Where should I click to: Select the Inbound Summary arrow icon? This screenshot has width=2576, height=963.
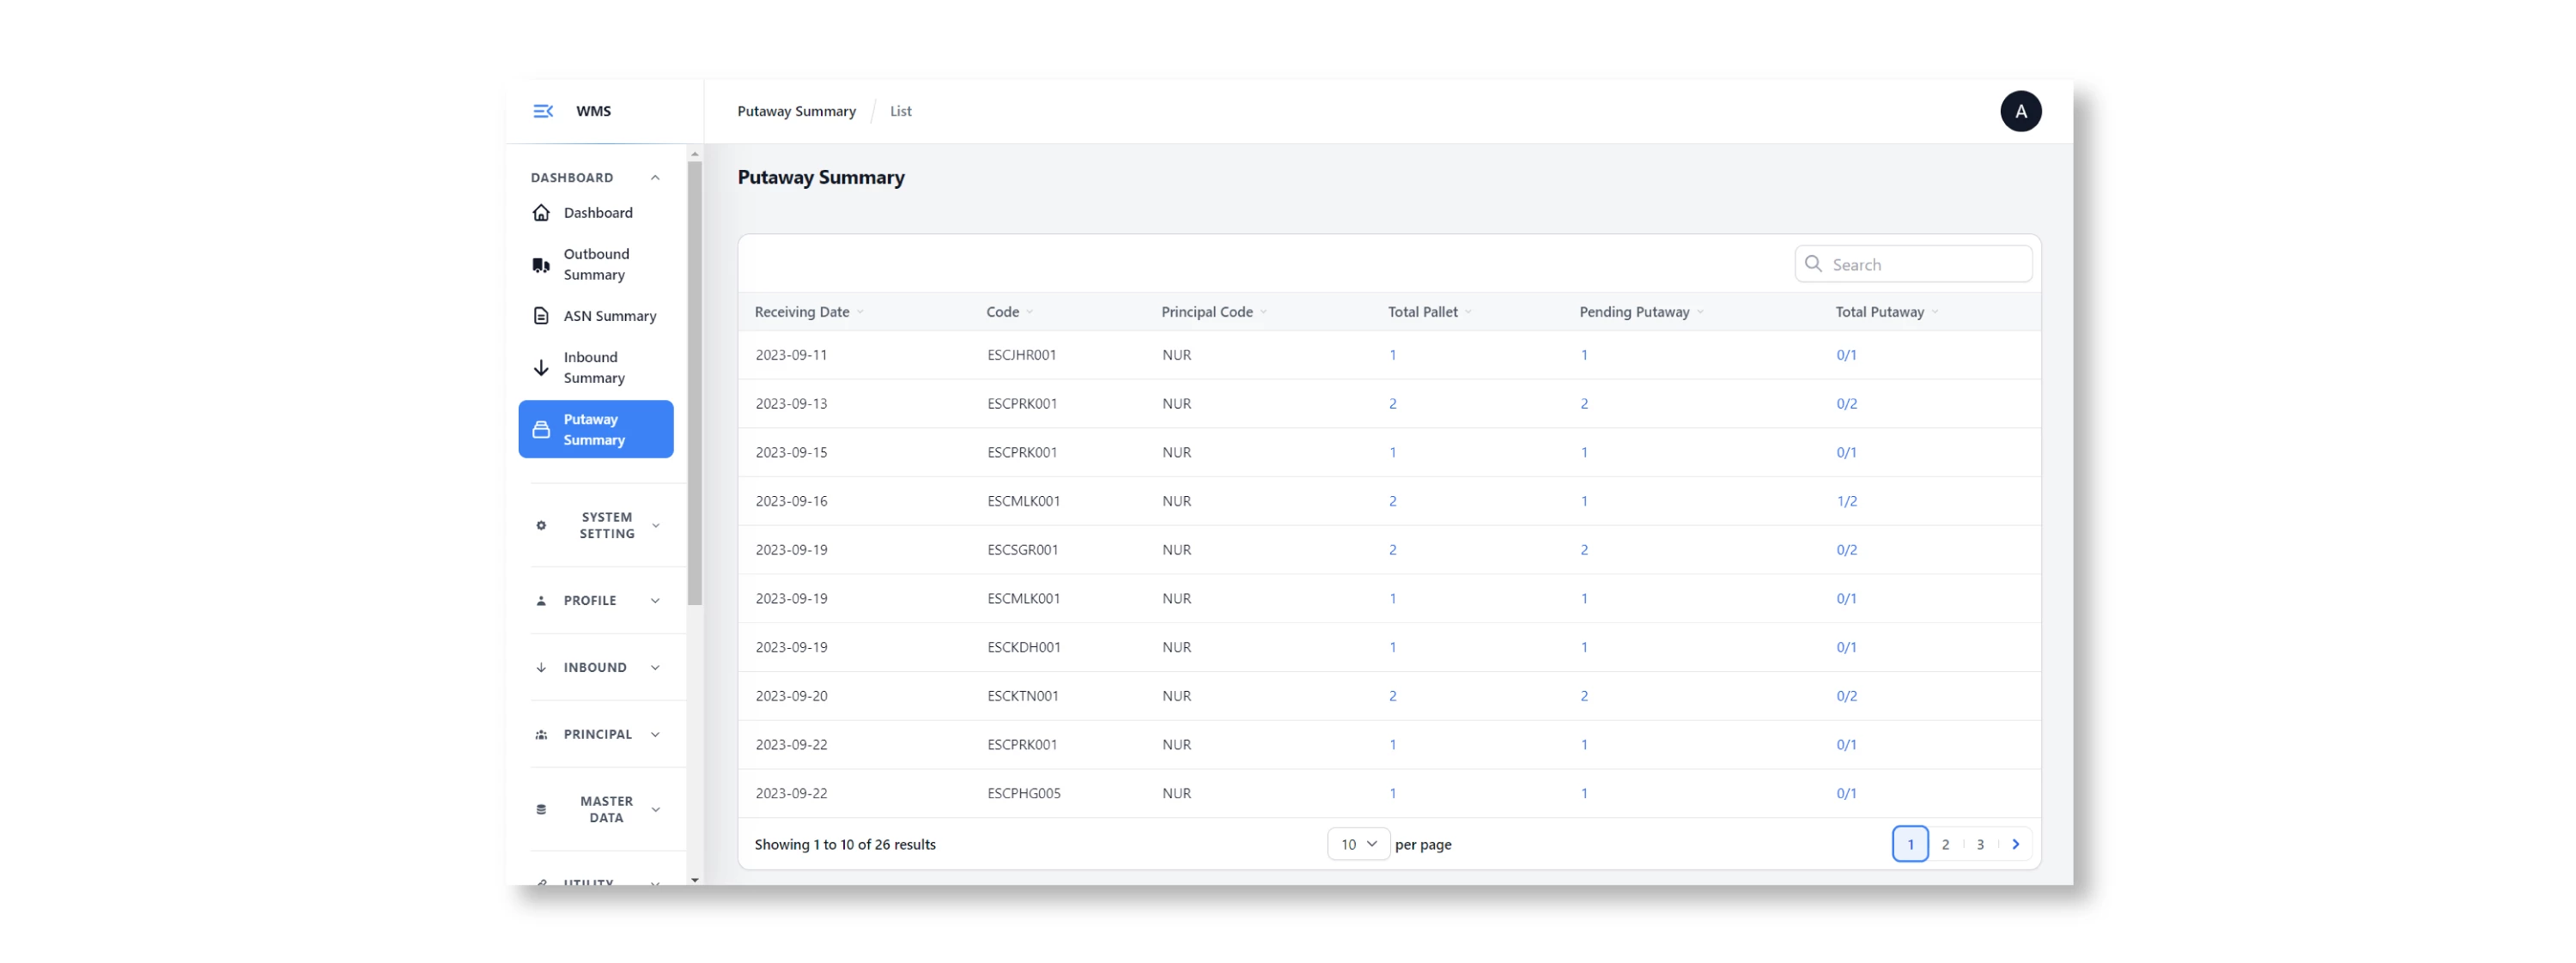pyautogui.click(x=541, y=368)
